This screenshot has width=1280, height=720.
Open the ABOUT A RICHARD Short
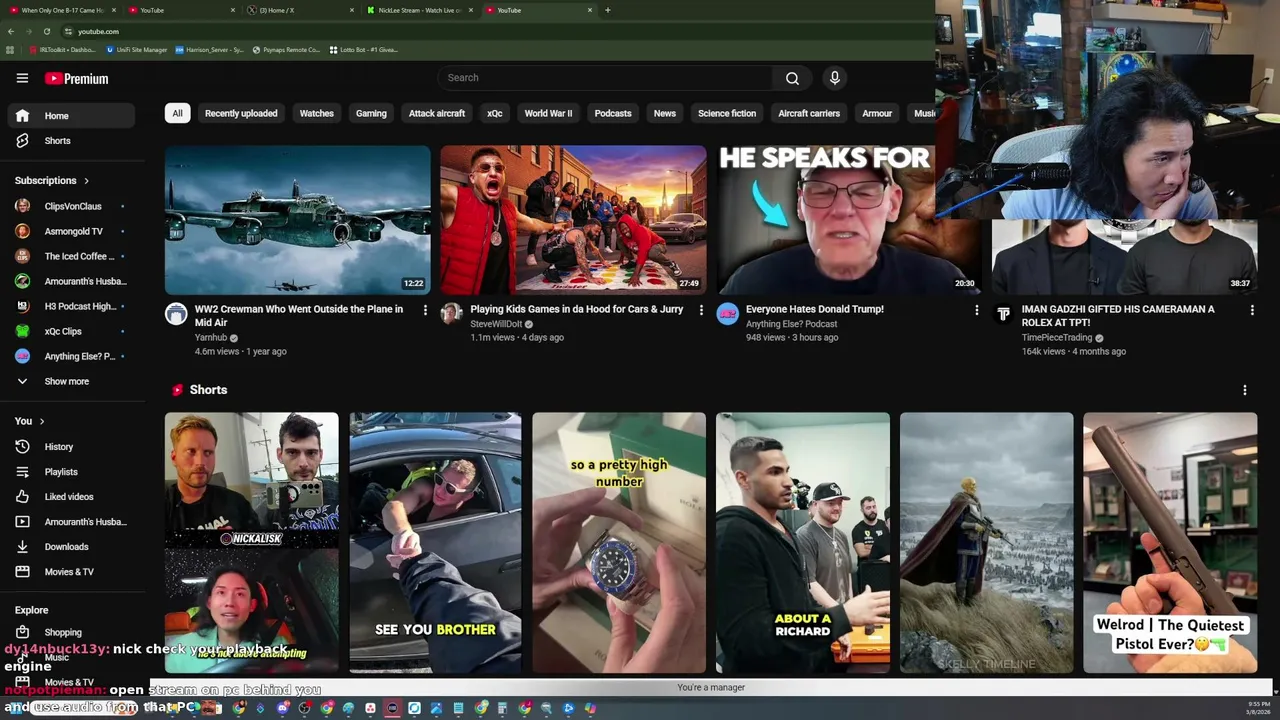pyautogui.click(x=803, y=543)
